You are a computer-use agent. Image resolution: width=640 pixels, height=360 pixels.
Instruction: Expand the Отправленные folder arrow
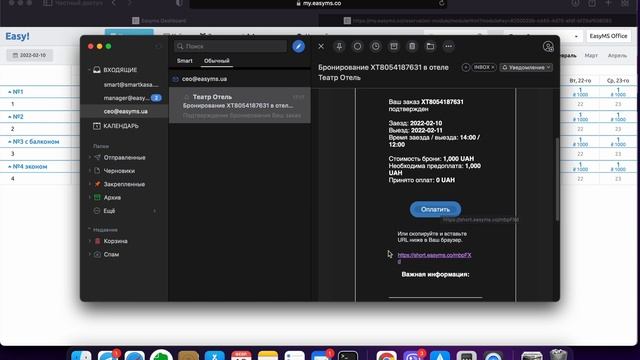90,157
